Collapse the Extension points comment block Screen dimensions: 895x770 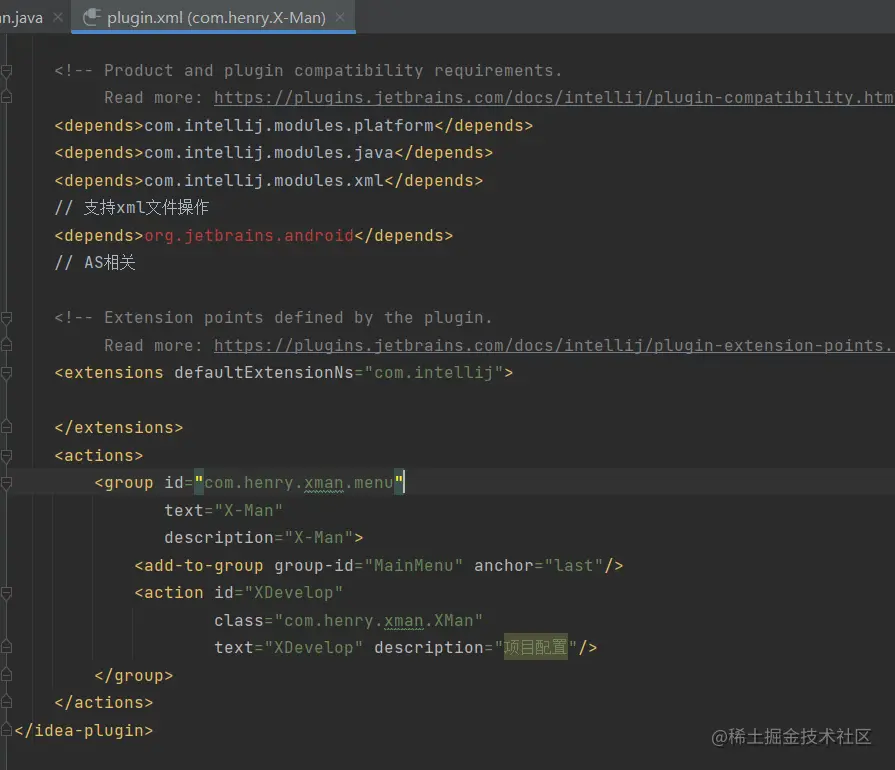click(6, 318)
